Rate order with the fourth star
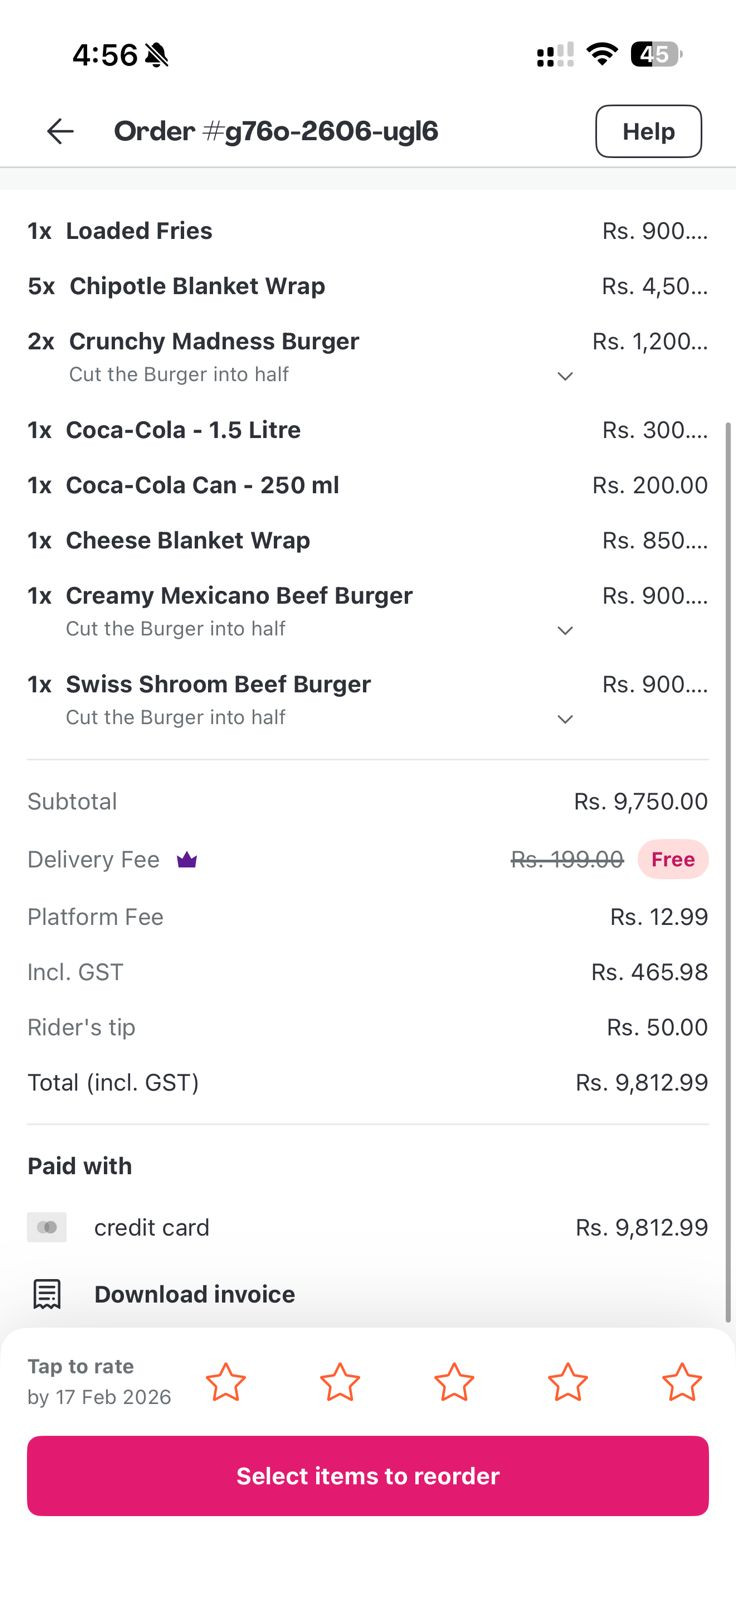Viewport: 736px width, 1600px height. (x=568, y=1382)
